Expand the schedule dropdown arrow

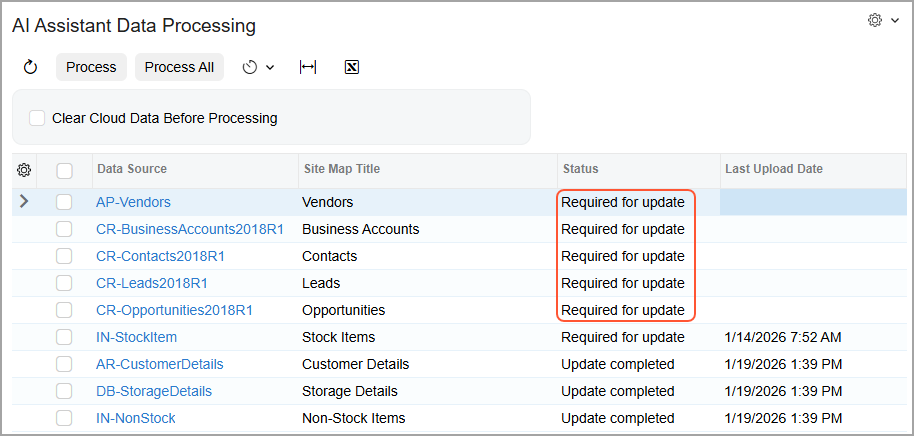(270, 68)
